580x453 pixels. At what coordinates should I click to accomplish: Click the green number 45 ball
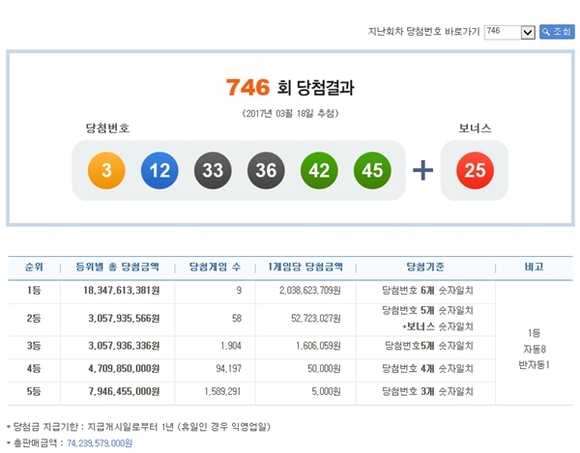coord(372,170)
